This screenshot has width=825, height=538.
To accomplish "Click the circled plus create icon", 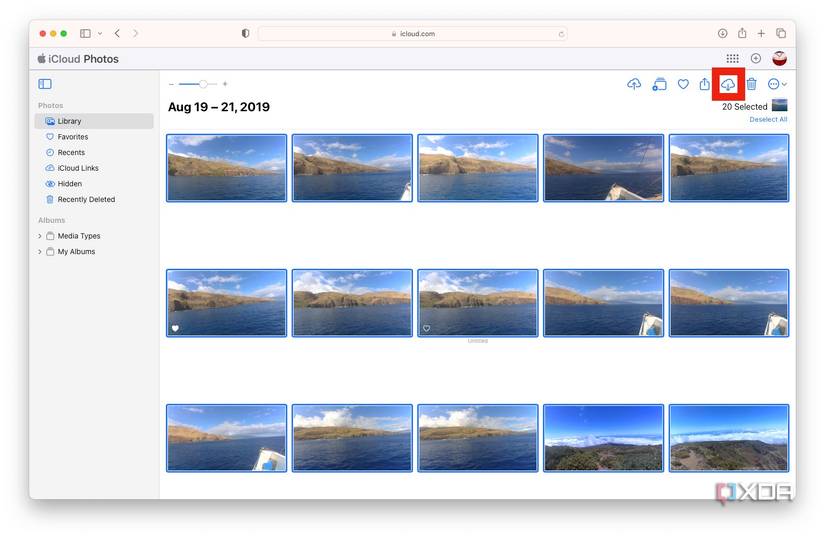I will click(x=756, y=58).
